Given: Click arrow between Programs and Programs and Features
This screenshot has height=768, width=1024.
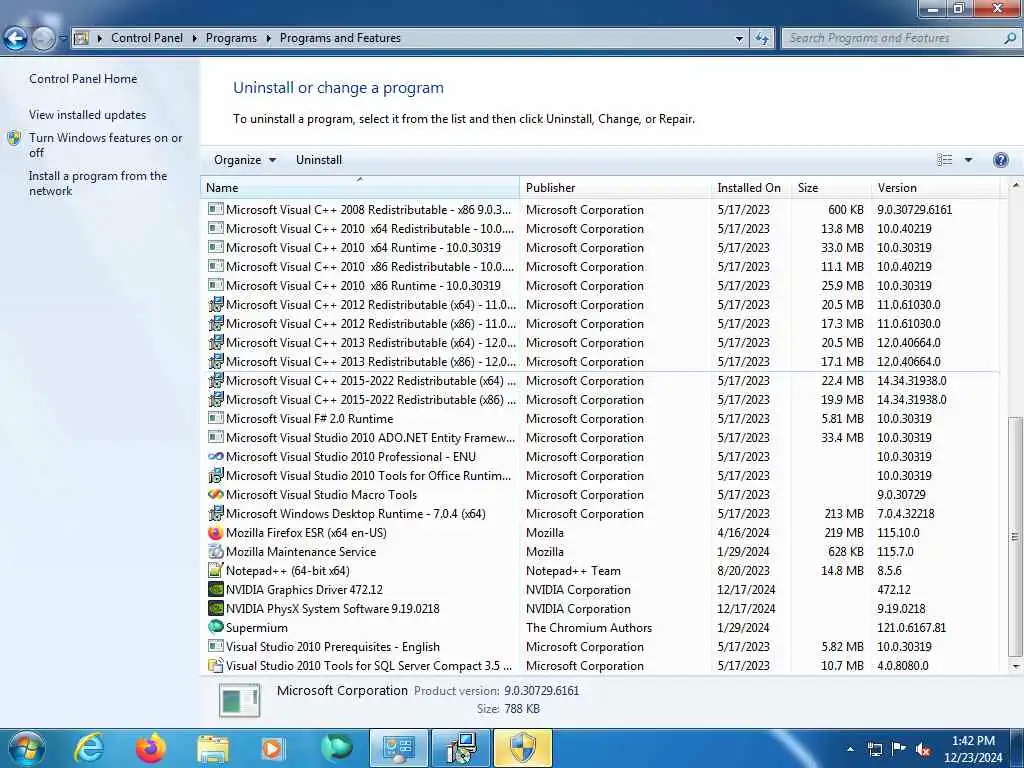Looking at the screenshot, I should (268, 39).
